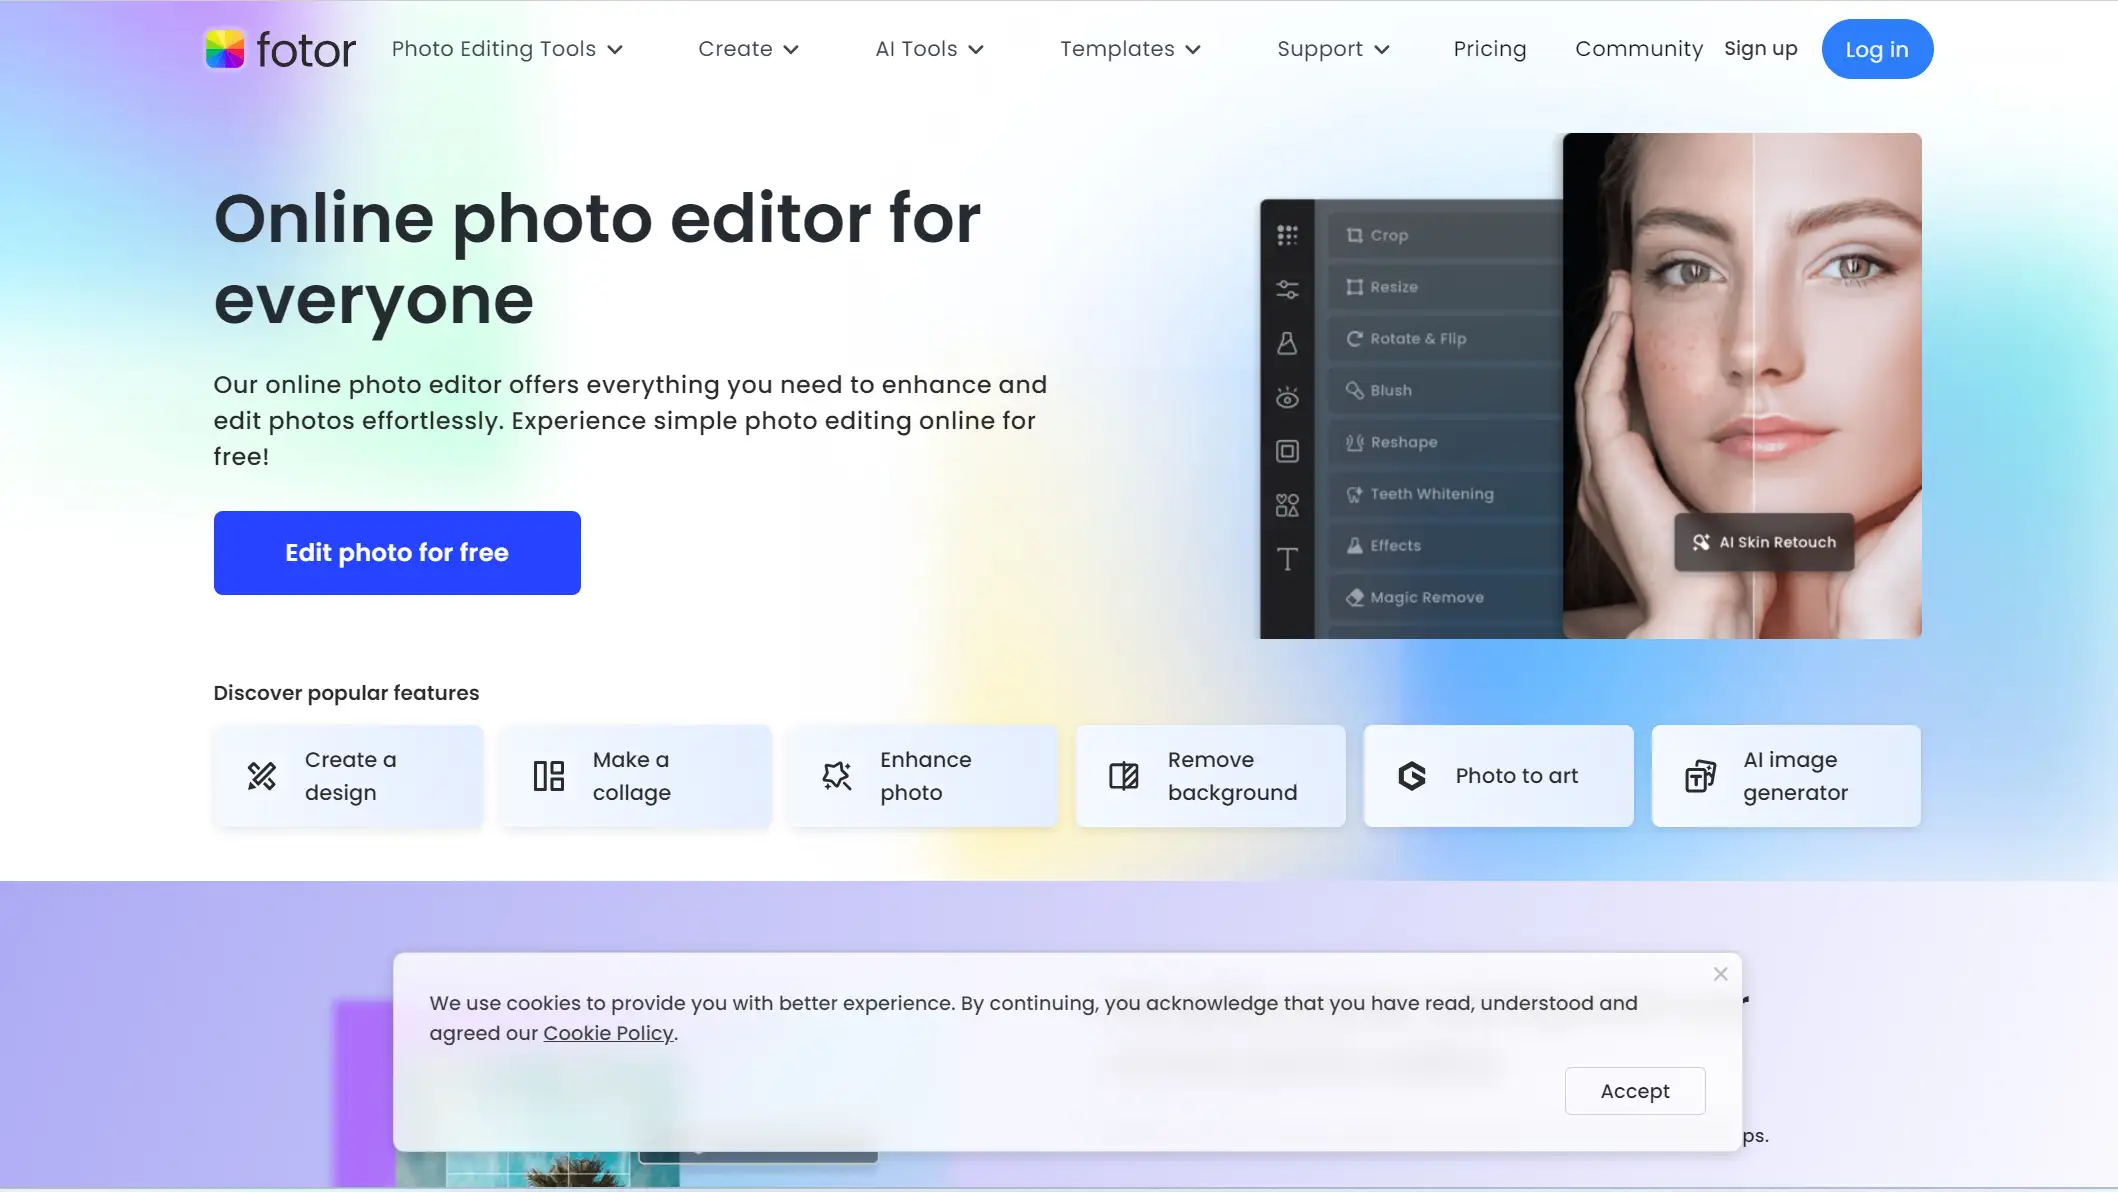Open the Create a design feature card
The height and width of the screenshot is (1192, 2118).
[348, 776]
